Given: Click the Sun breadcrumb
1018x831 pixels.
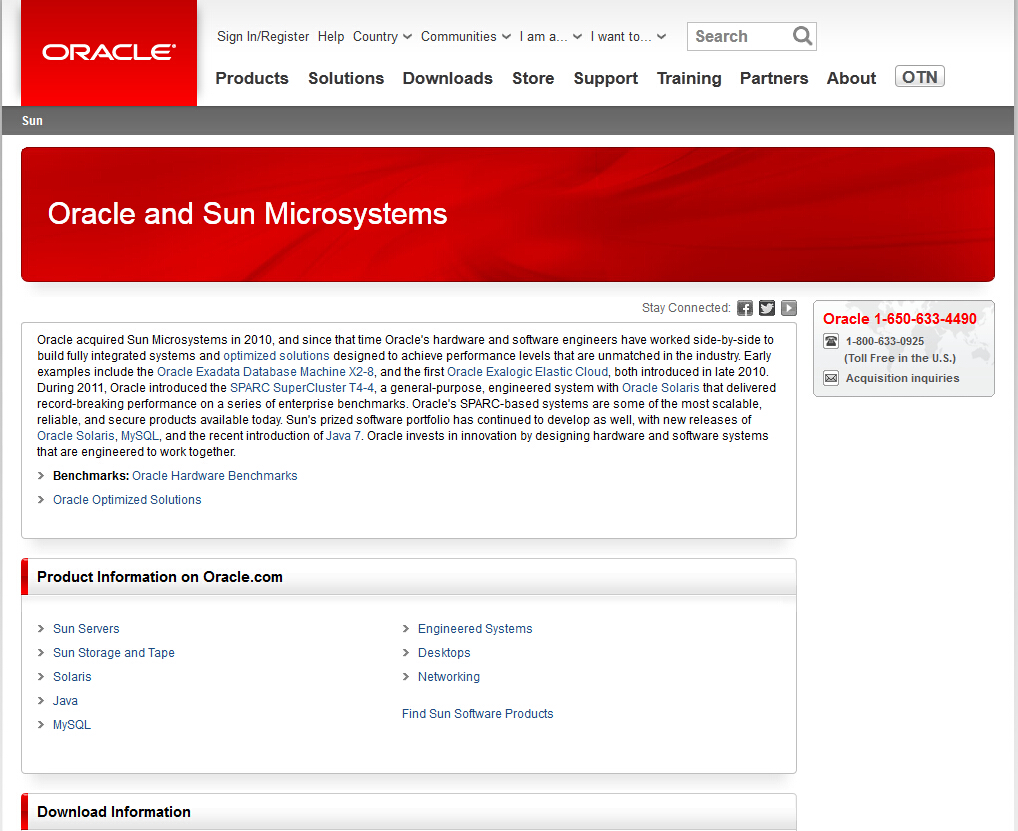Looking at the screenshot, I should [x=32, y=121].
